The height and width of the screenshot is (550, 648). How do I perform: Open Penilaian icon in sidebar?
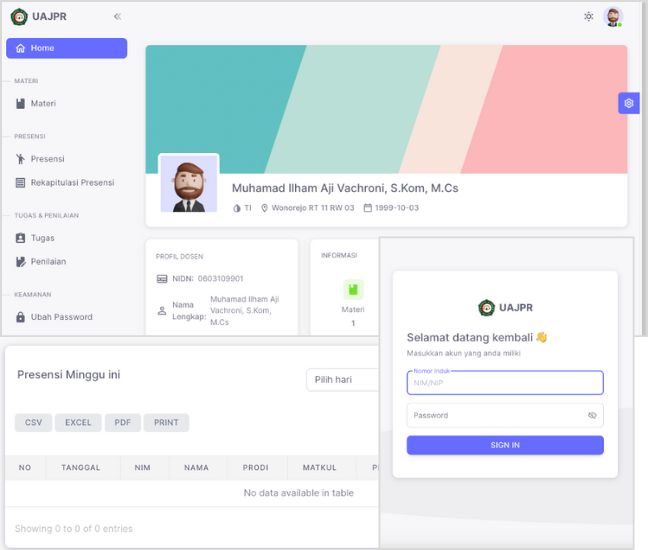[x=21, y=261]
